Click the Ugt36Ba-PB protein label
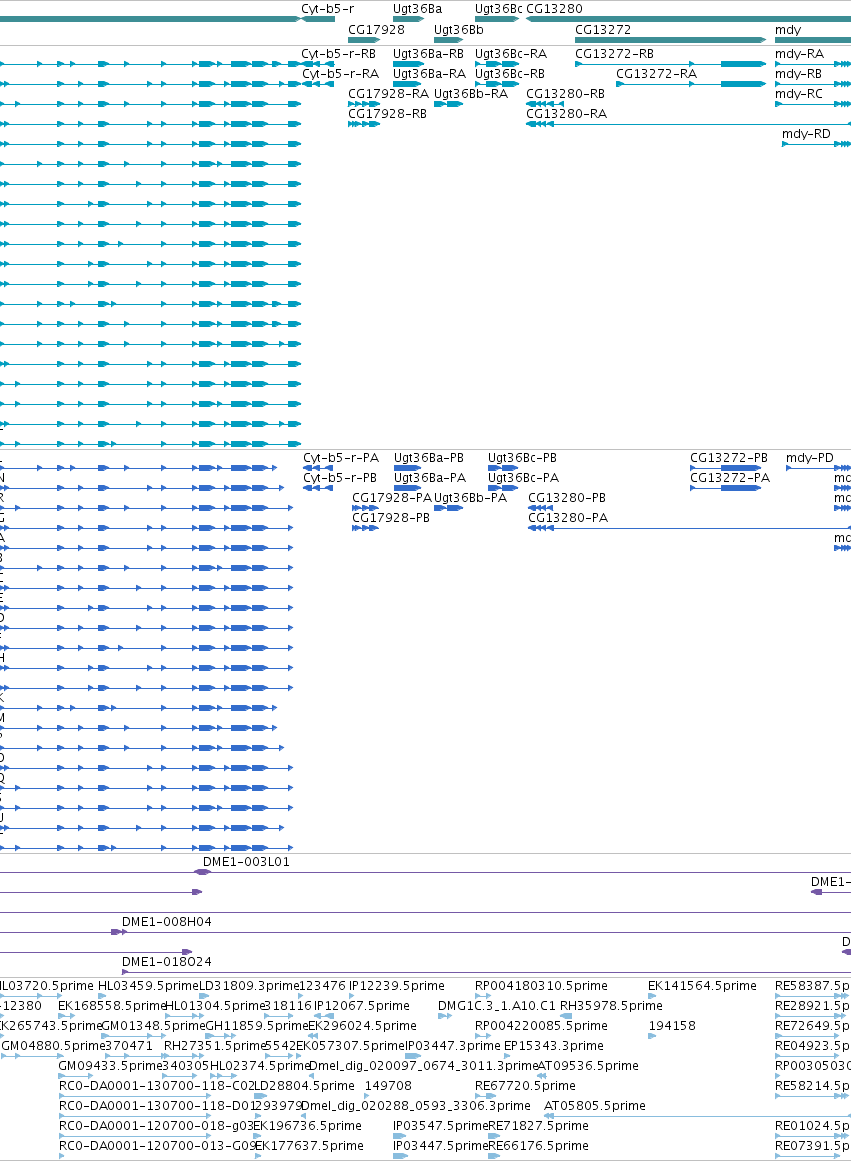851x1161 pixels. 429,458
